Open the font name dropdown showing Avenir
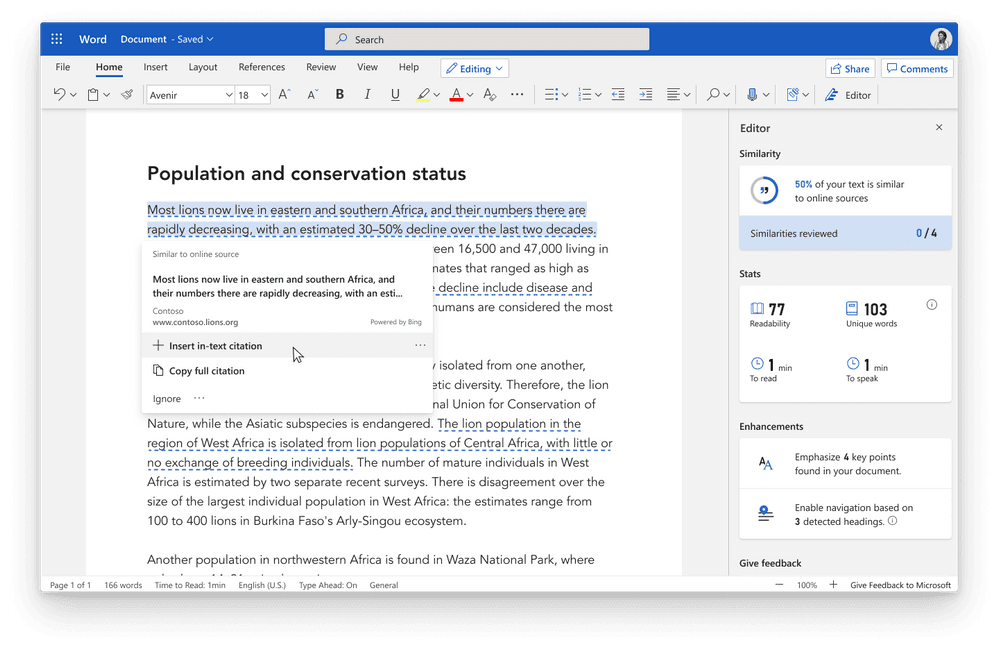Image resolution: width=998 pixels, height=649 pixels. tap(189, 94)
